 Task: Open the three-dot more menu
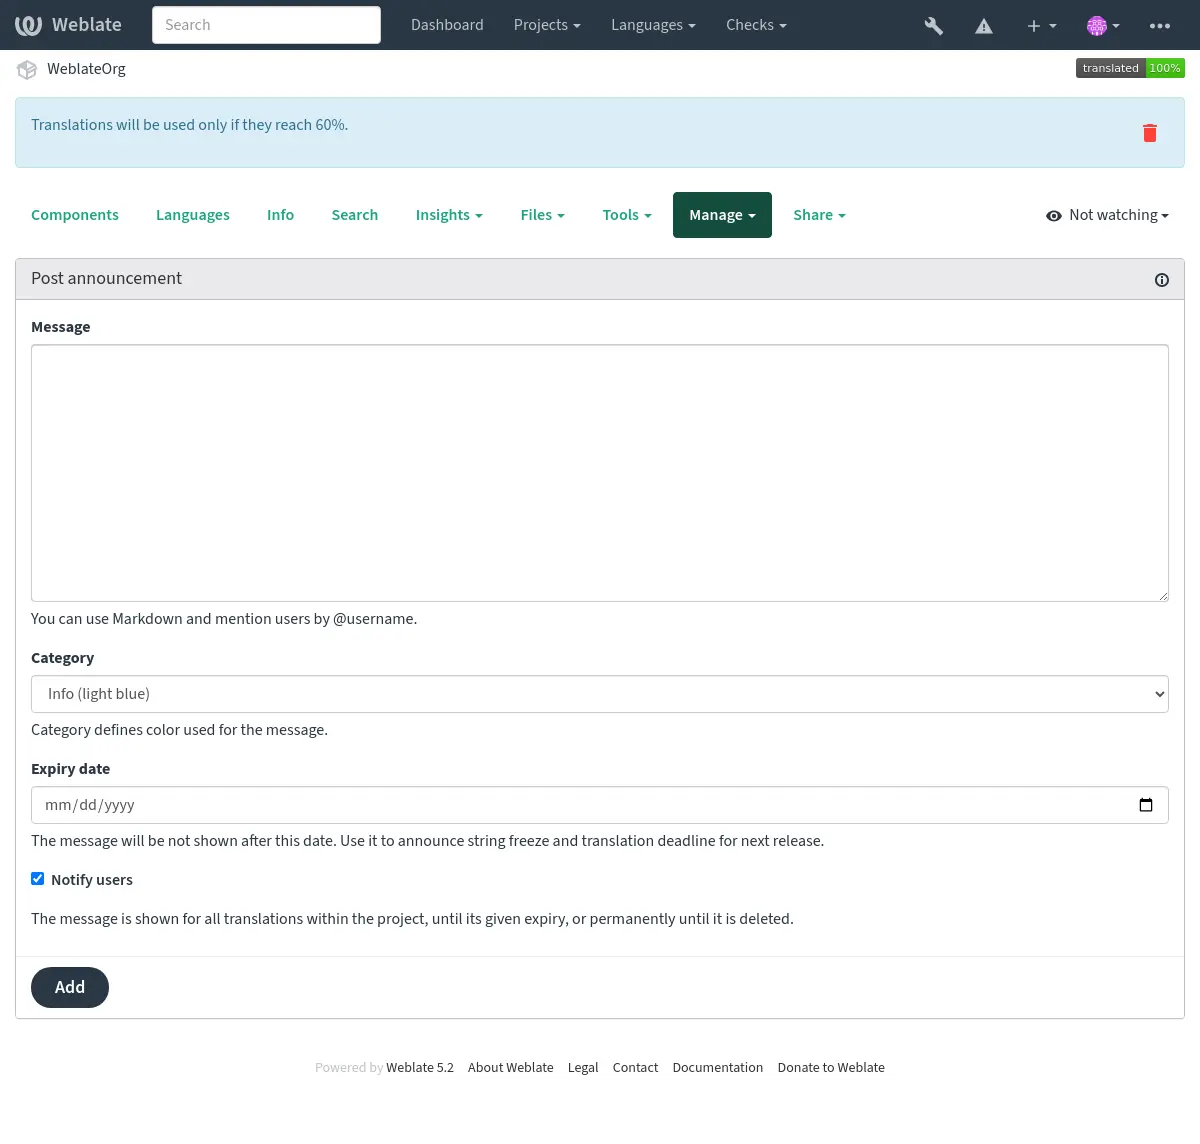point(1160,26)
